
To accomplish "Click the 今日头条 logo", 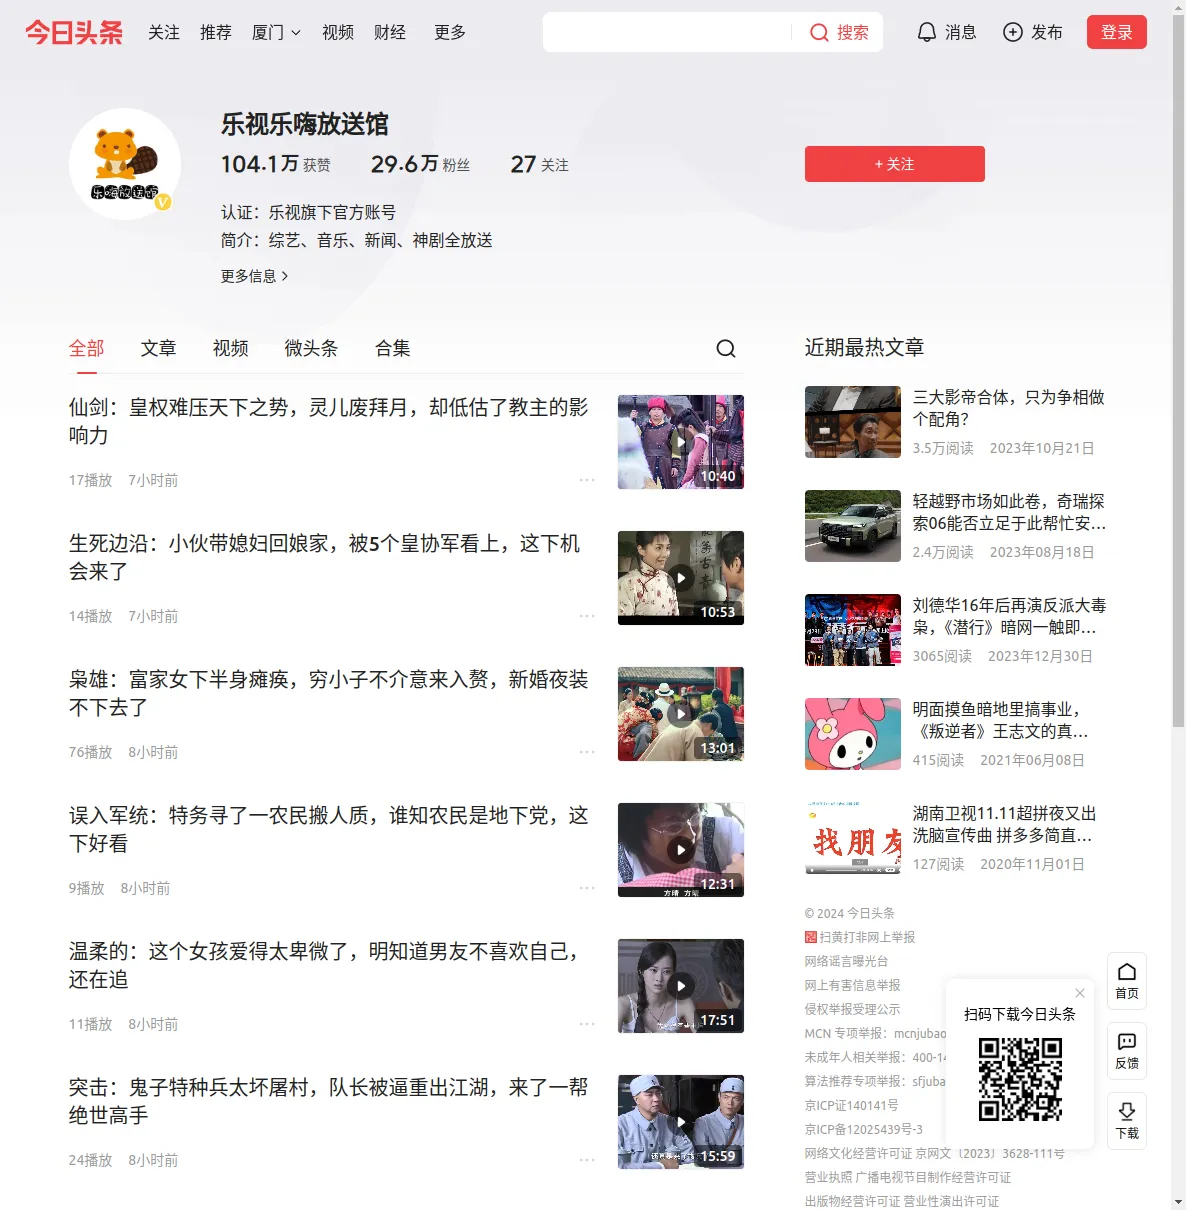I will pos(74,32).
